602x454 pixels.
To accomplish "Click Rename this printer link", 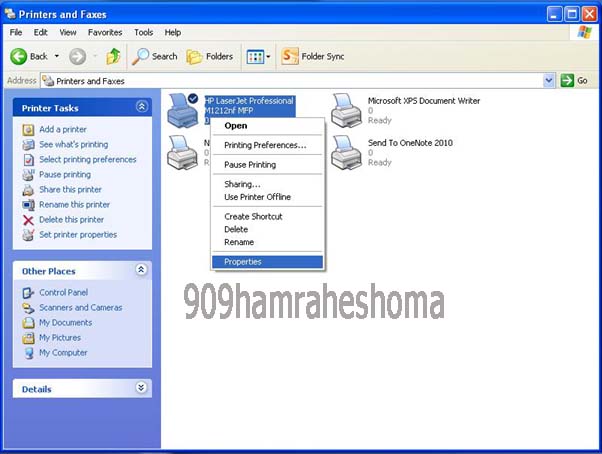I will (x=74, y=205).
